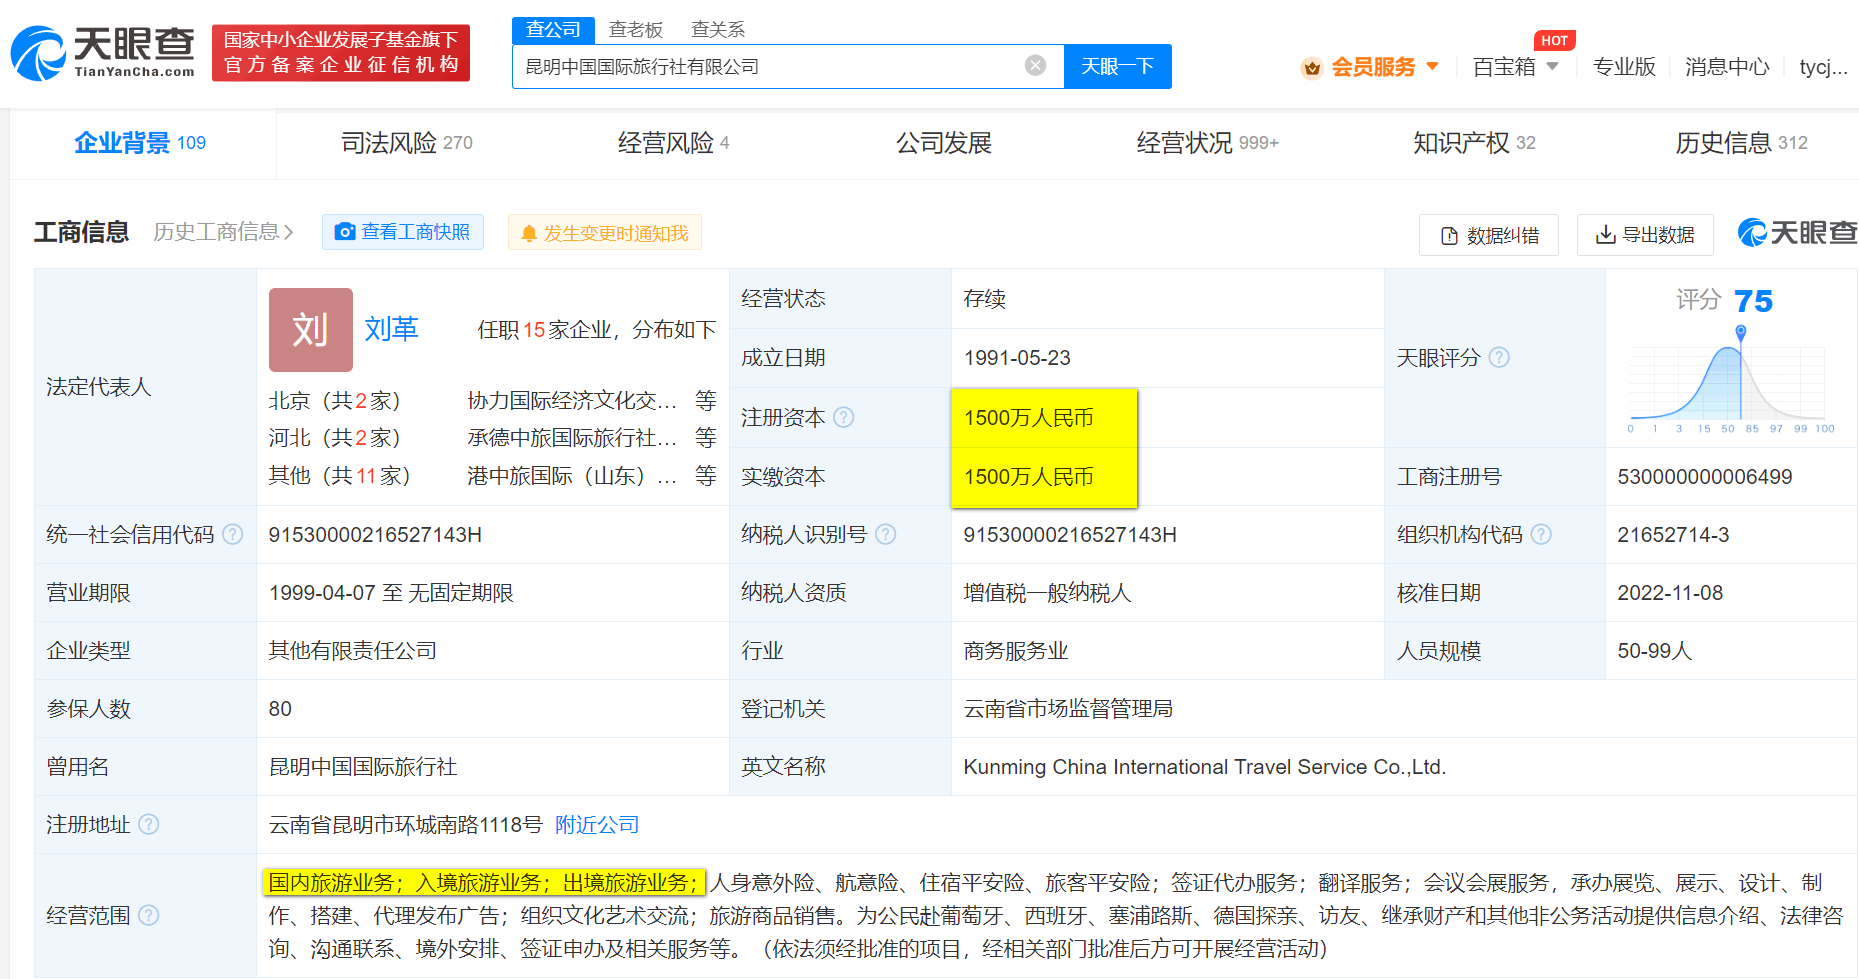Click the 天眼一下 search button
The width and height of the screenshot is (1859, 979).
[1118, 66]
